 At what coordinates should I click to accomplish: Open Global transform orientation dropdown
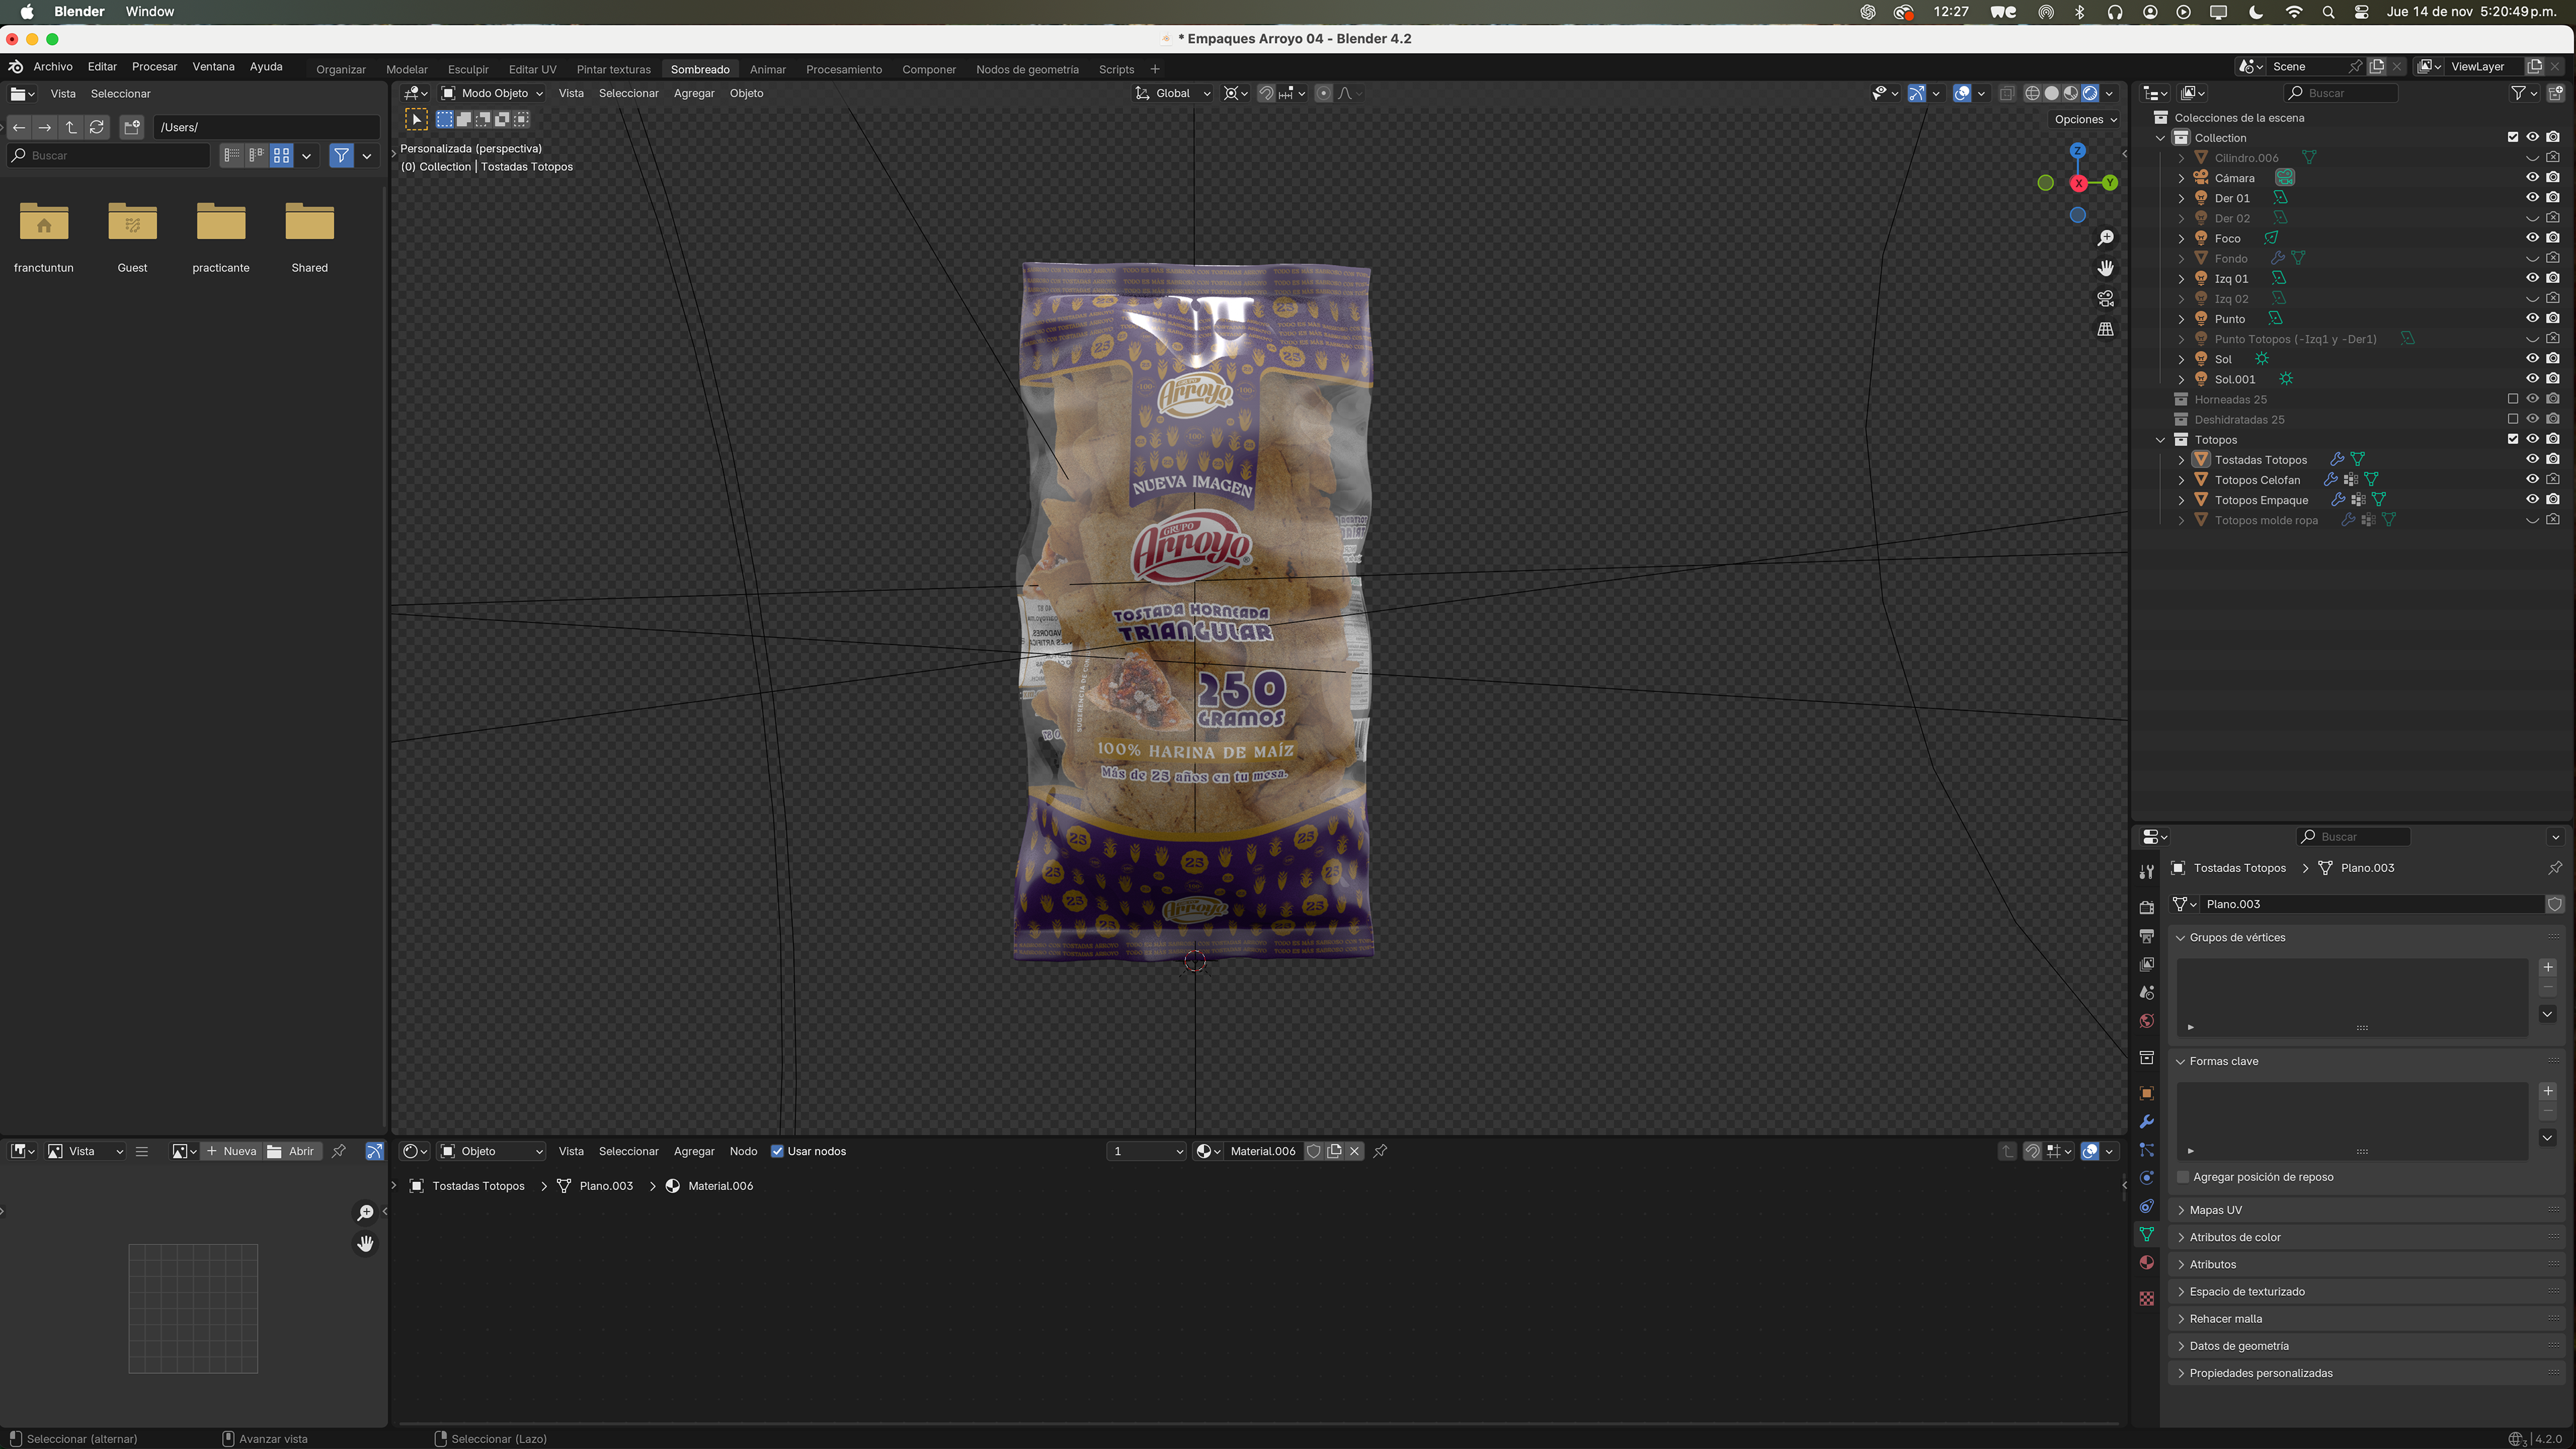pos(1173,93)
